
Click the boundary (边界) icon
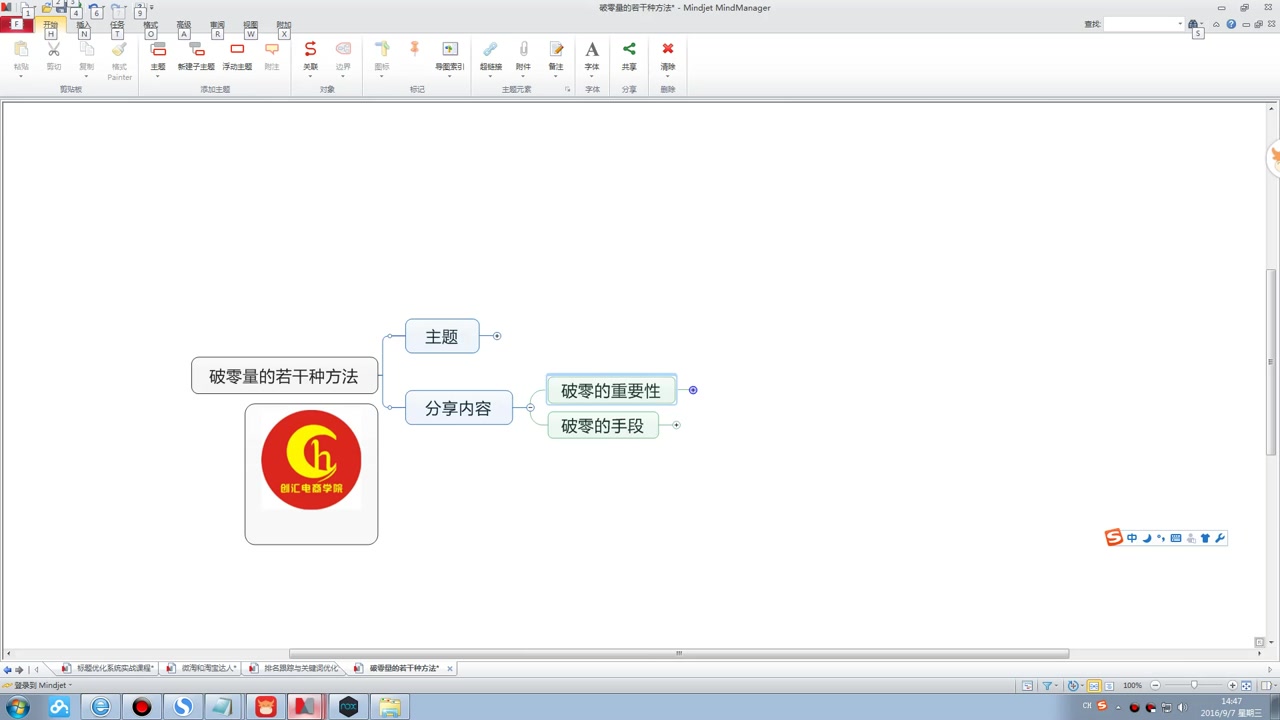tap(343, 49)
